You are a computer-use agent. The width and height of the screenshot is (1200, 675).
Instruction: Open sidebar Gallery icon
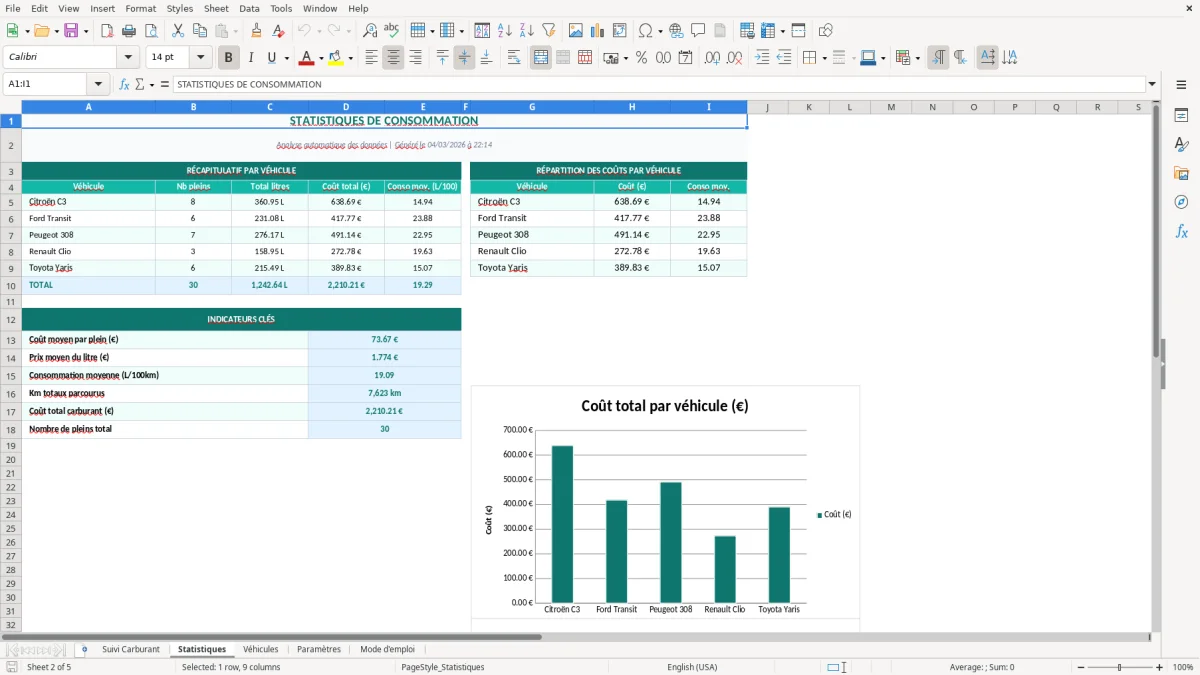[x=1181, y=174]
